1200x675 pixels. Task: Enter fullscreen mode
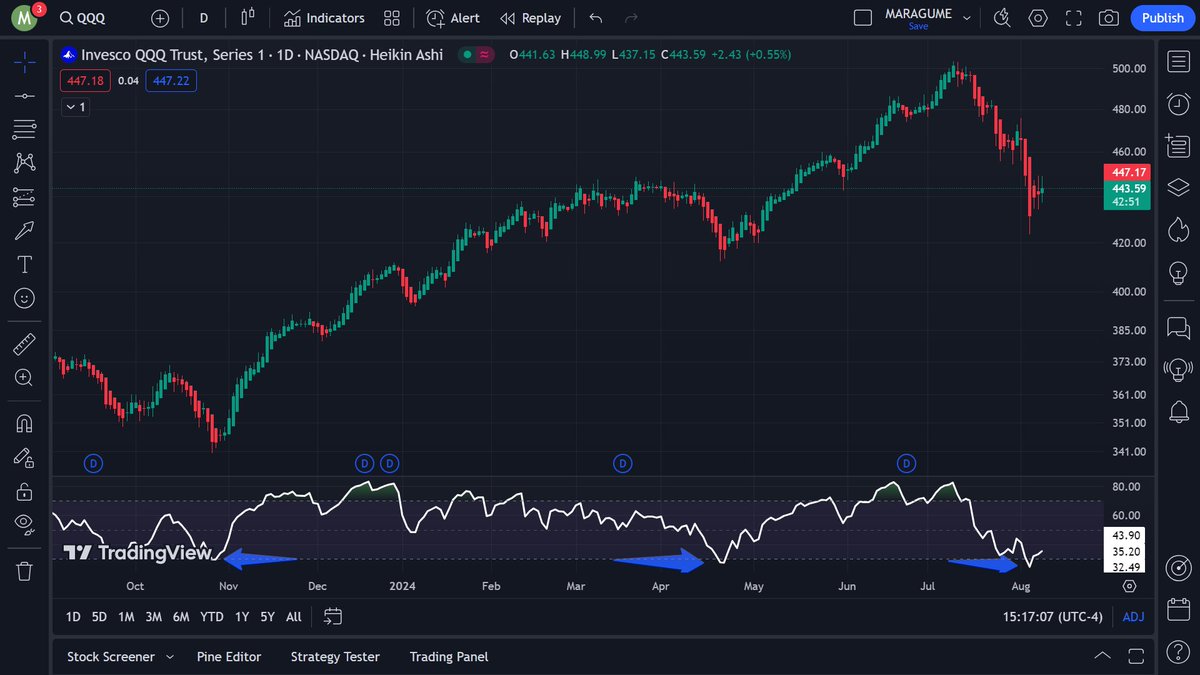(x=1073, y=18)
